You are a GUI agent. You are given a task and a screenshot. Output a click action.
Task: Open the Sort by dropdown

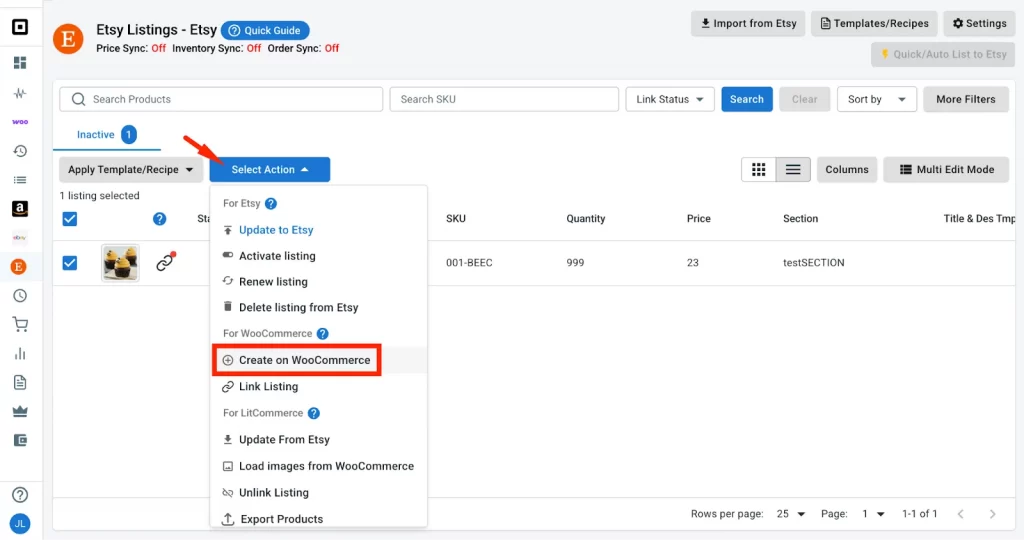[x=876, y=99]
